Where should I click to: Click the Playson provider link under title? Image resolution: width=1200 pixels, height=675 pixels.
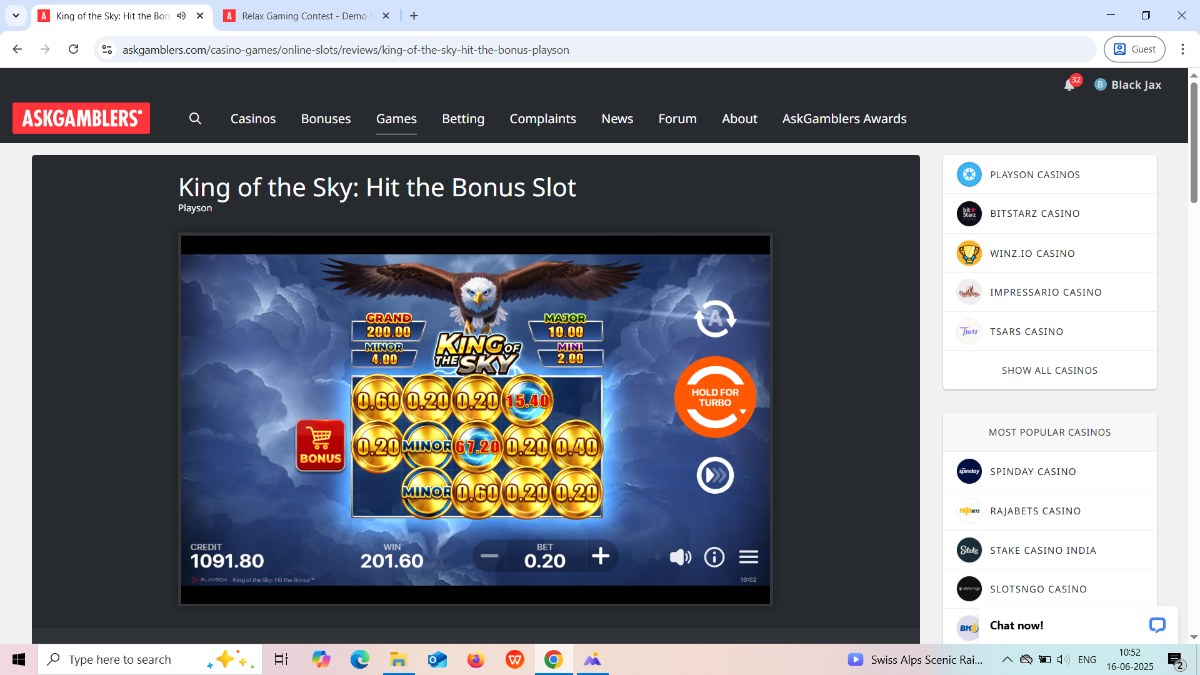pyautogui.click(x=195, y=208)
